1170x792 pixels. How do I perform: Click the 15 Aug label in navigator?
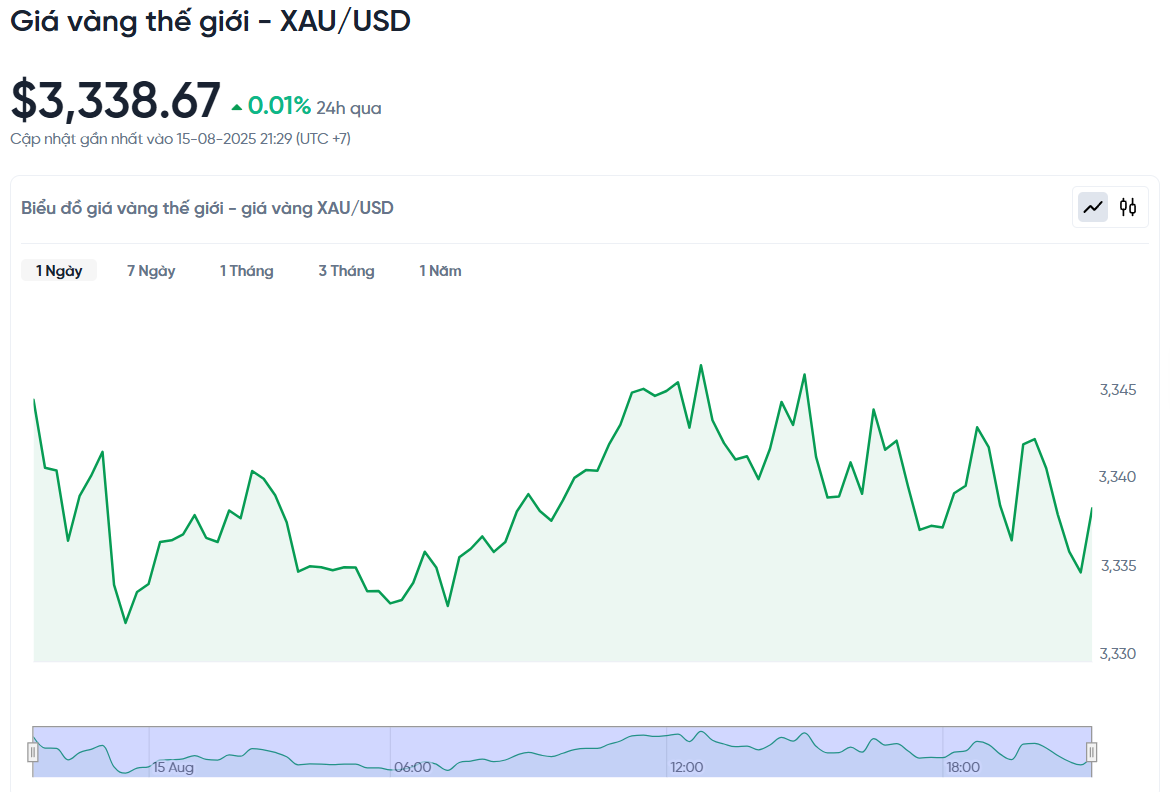(173, 767)
